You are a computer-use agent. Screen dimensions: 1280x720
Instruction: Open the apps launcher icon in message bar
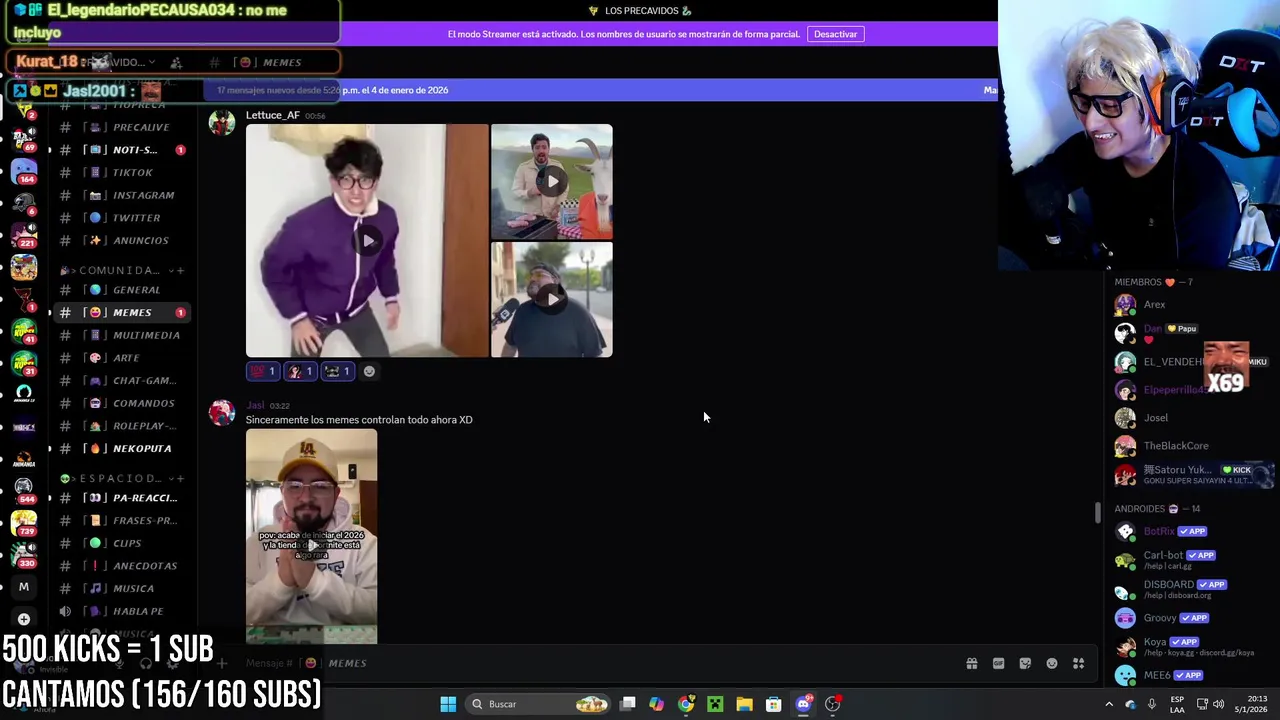tap(1079, 663)
